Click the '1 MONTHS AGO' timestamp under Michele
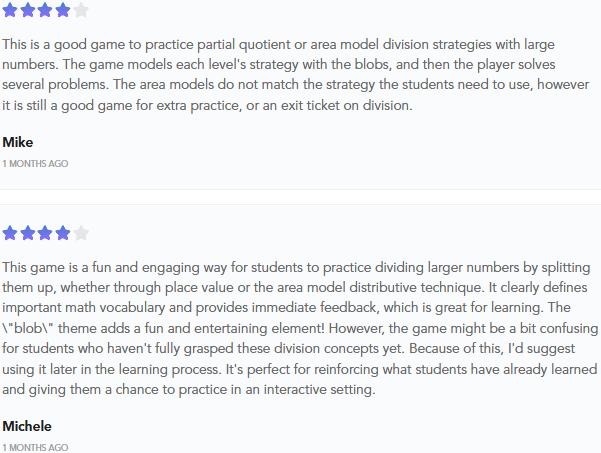The image size is (601, 453). pyautogui.click(x=35, y=448)
